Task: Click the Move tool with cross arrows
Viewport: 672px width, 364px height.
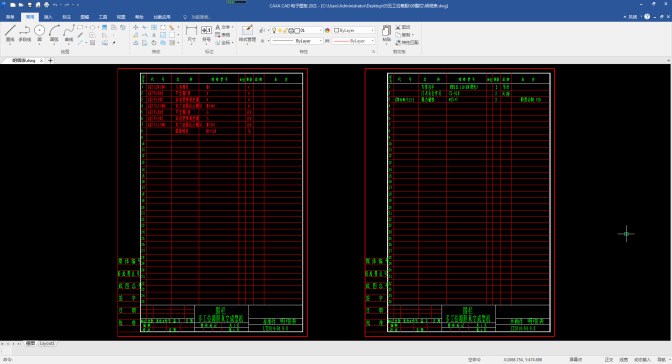Action: [x=135, y=27]
